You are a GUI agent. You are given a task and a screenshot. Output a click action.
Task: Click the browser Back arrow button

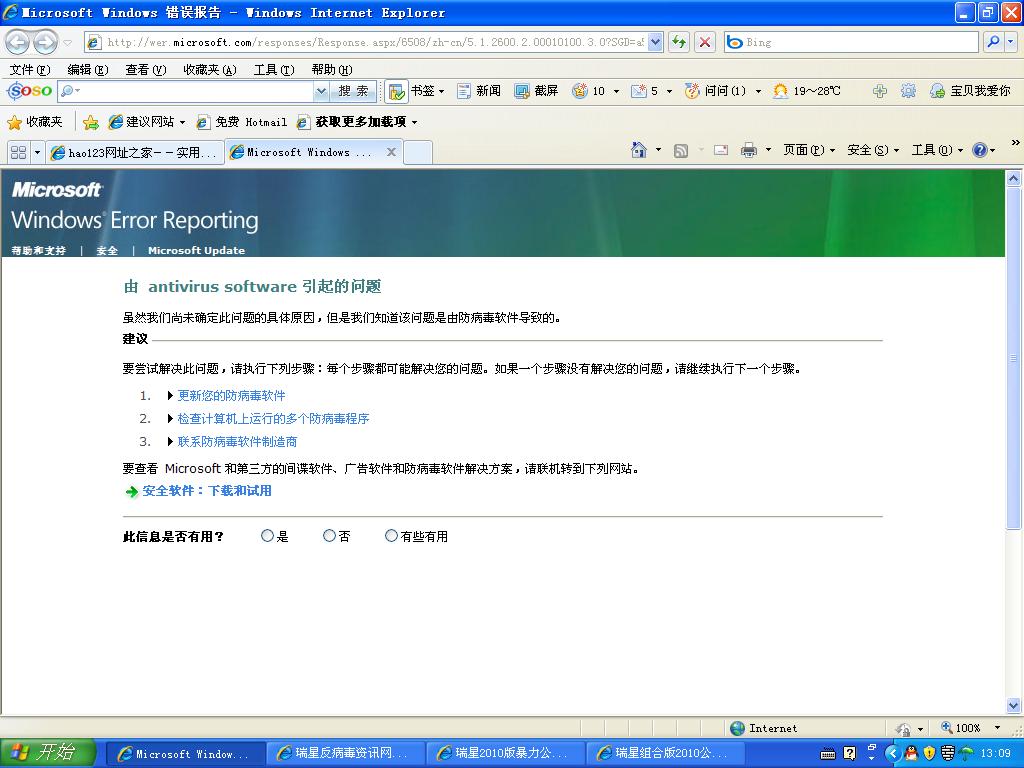[18, 43]
